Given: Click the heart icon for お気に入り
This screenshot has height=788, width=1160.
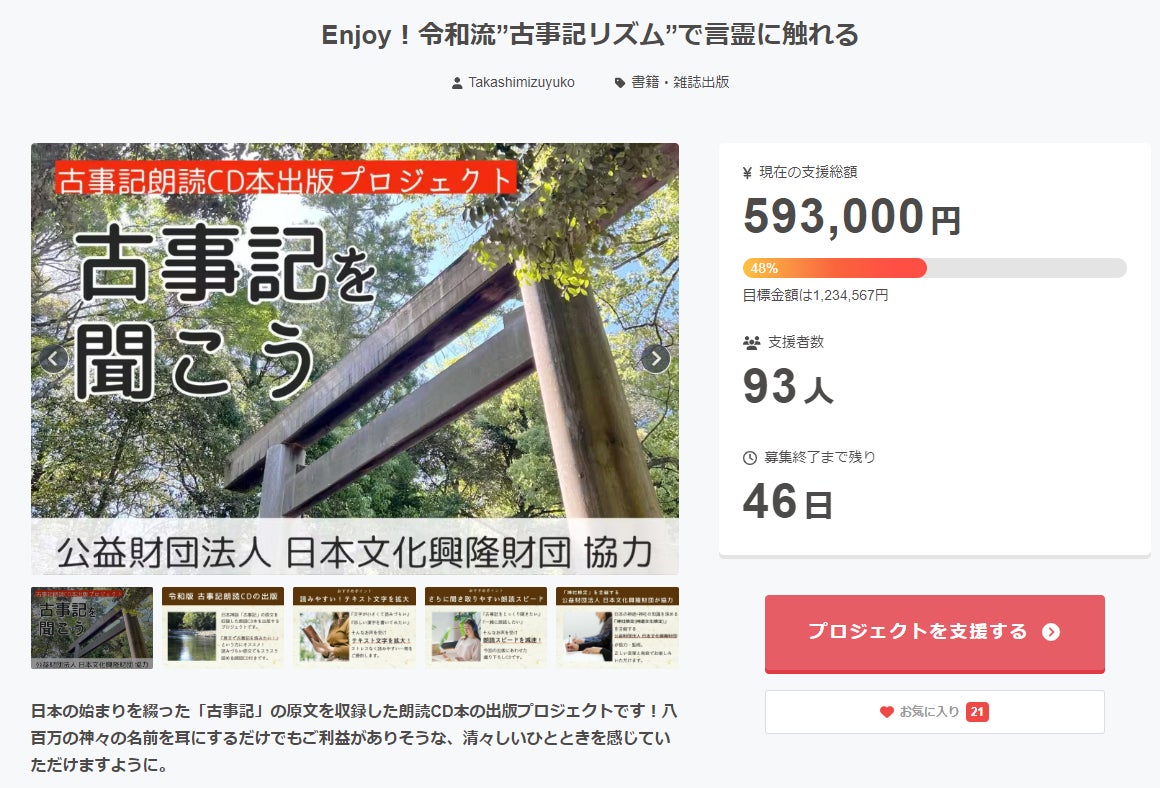Looking at the screenshot, I should pos(886,712).
